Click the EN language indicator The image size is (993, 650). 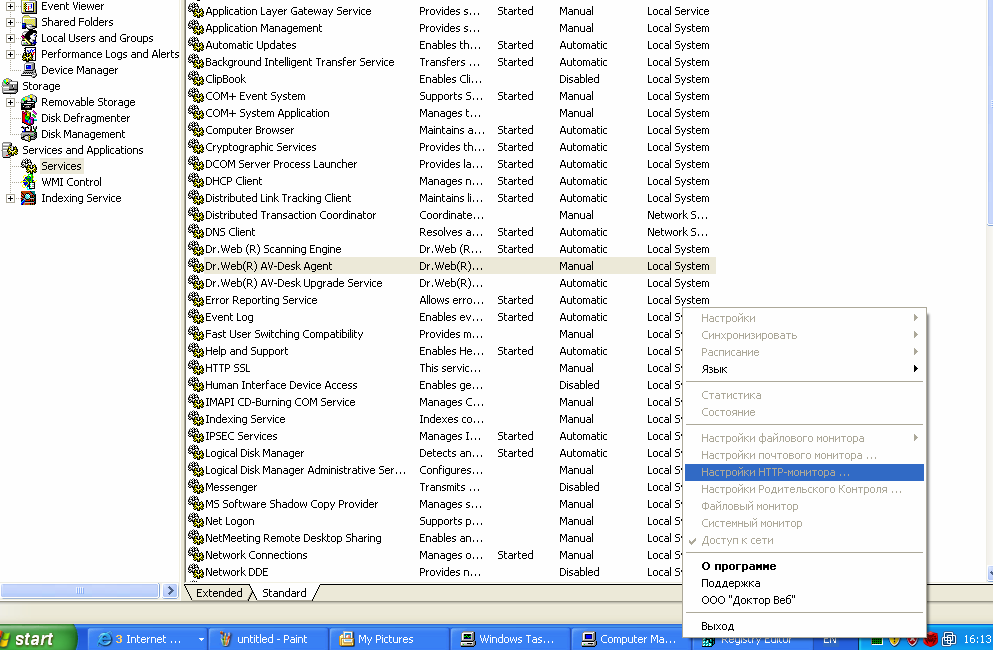tap(830, 641)
